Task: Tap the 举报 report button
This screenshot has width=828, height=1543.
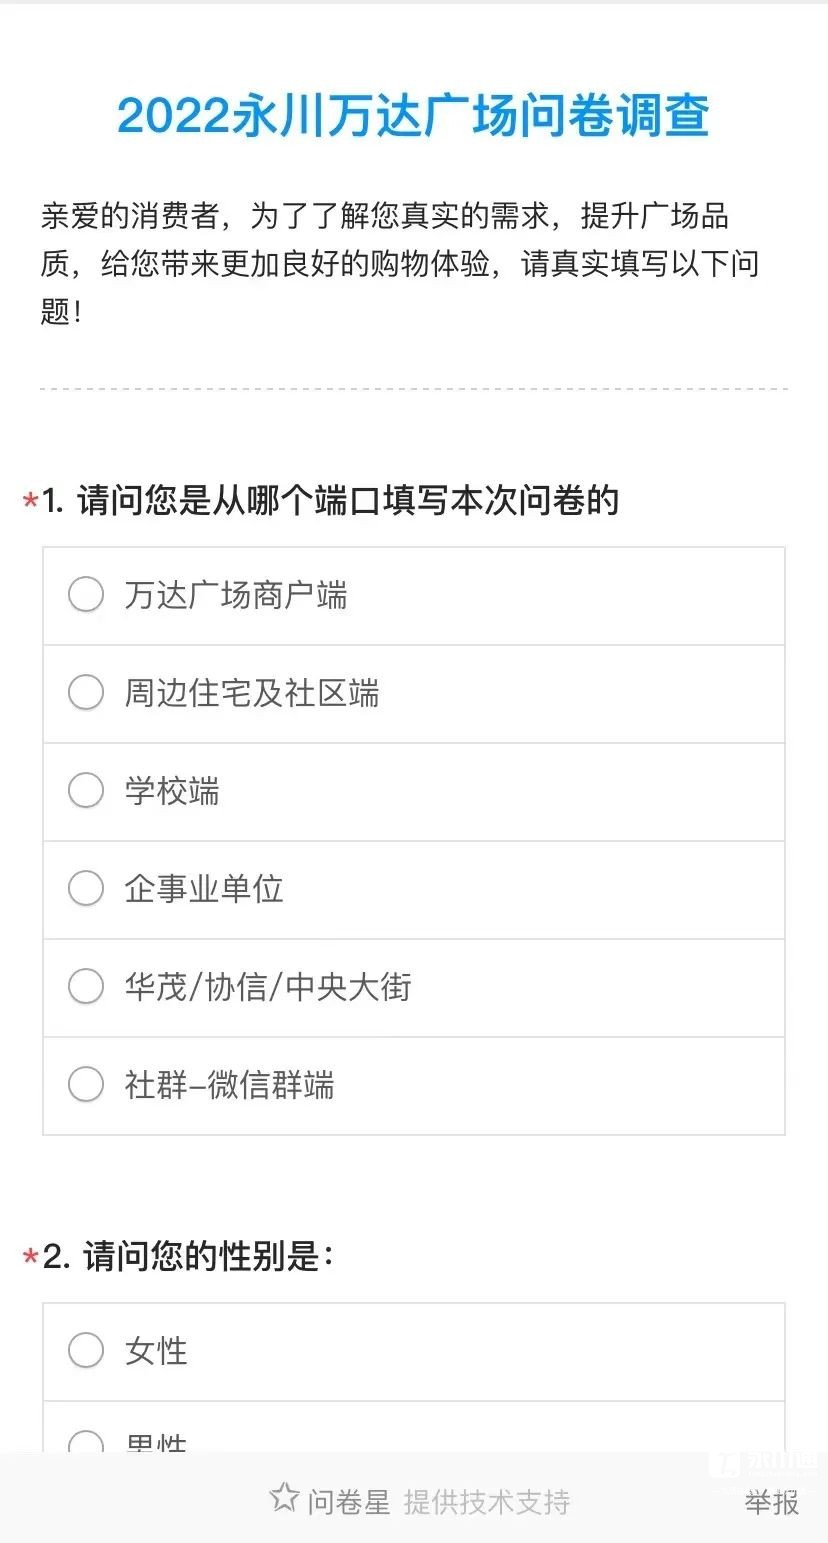Action: tap(772, 1501)
